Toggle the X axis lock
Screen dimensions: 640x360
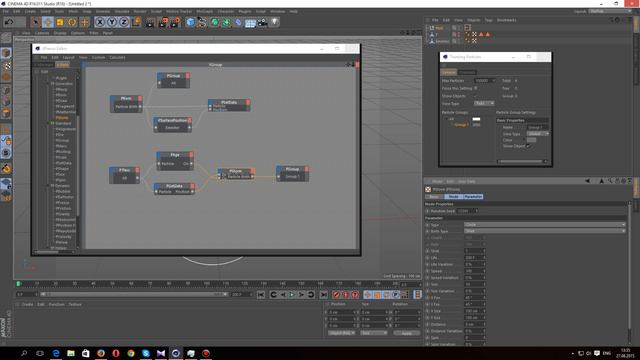[100, 22]
